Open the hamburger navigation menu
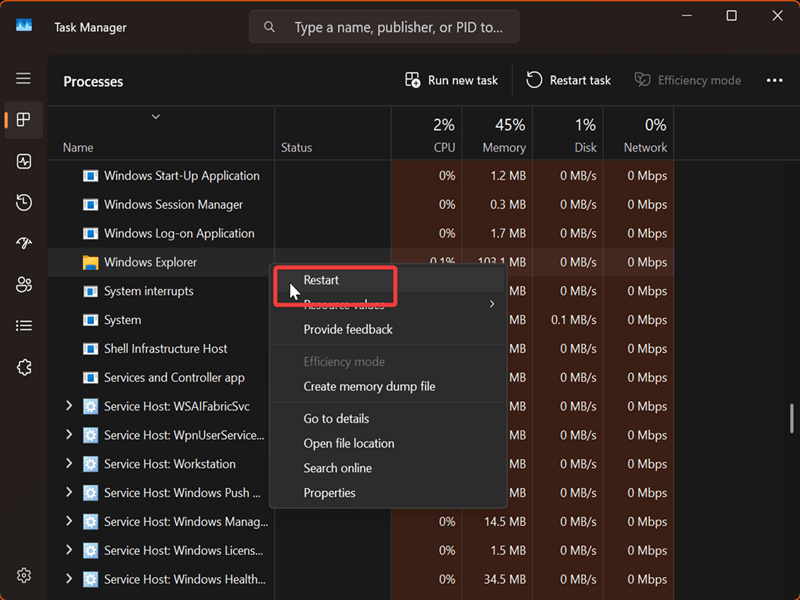800x600 pixels. [23, 79]
